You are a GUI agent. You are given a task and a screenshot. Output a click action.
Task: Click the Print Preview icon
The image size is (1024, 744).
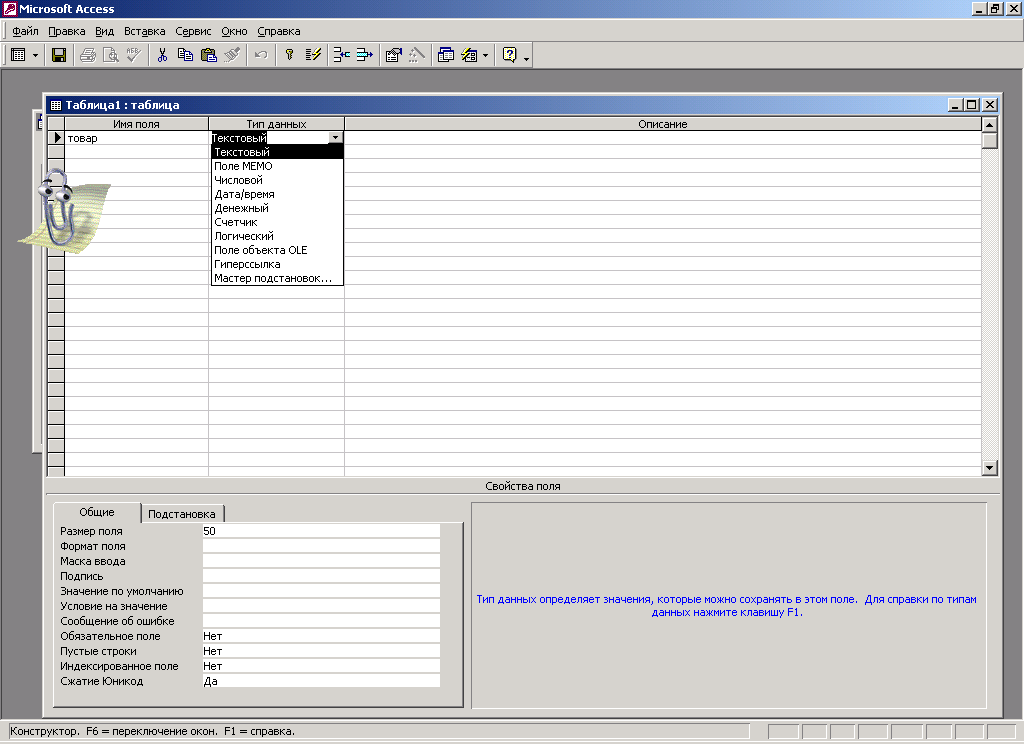(111, 56)
